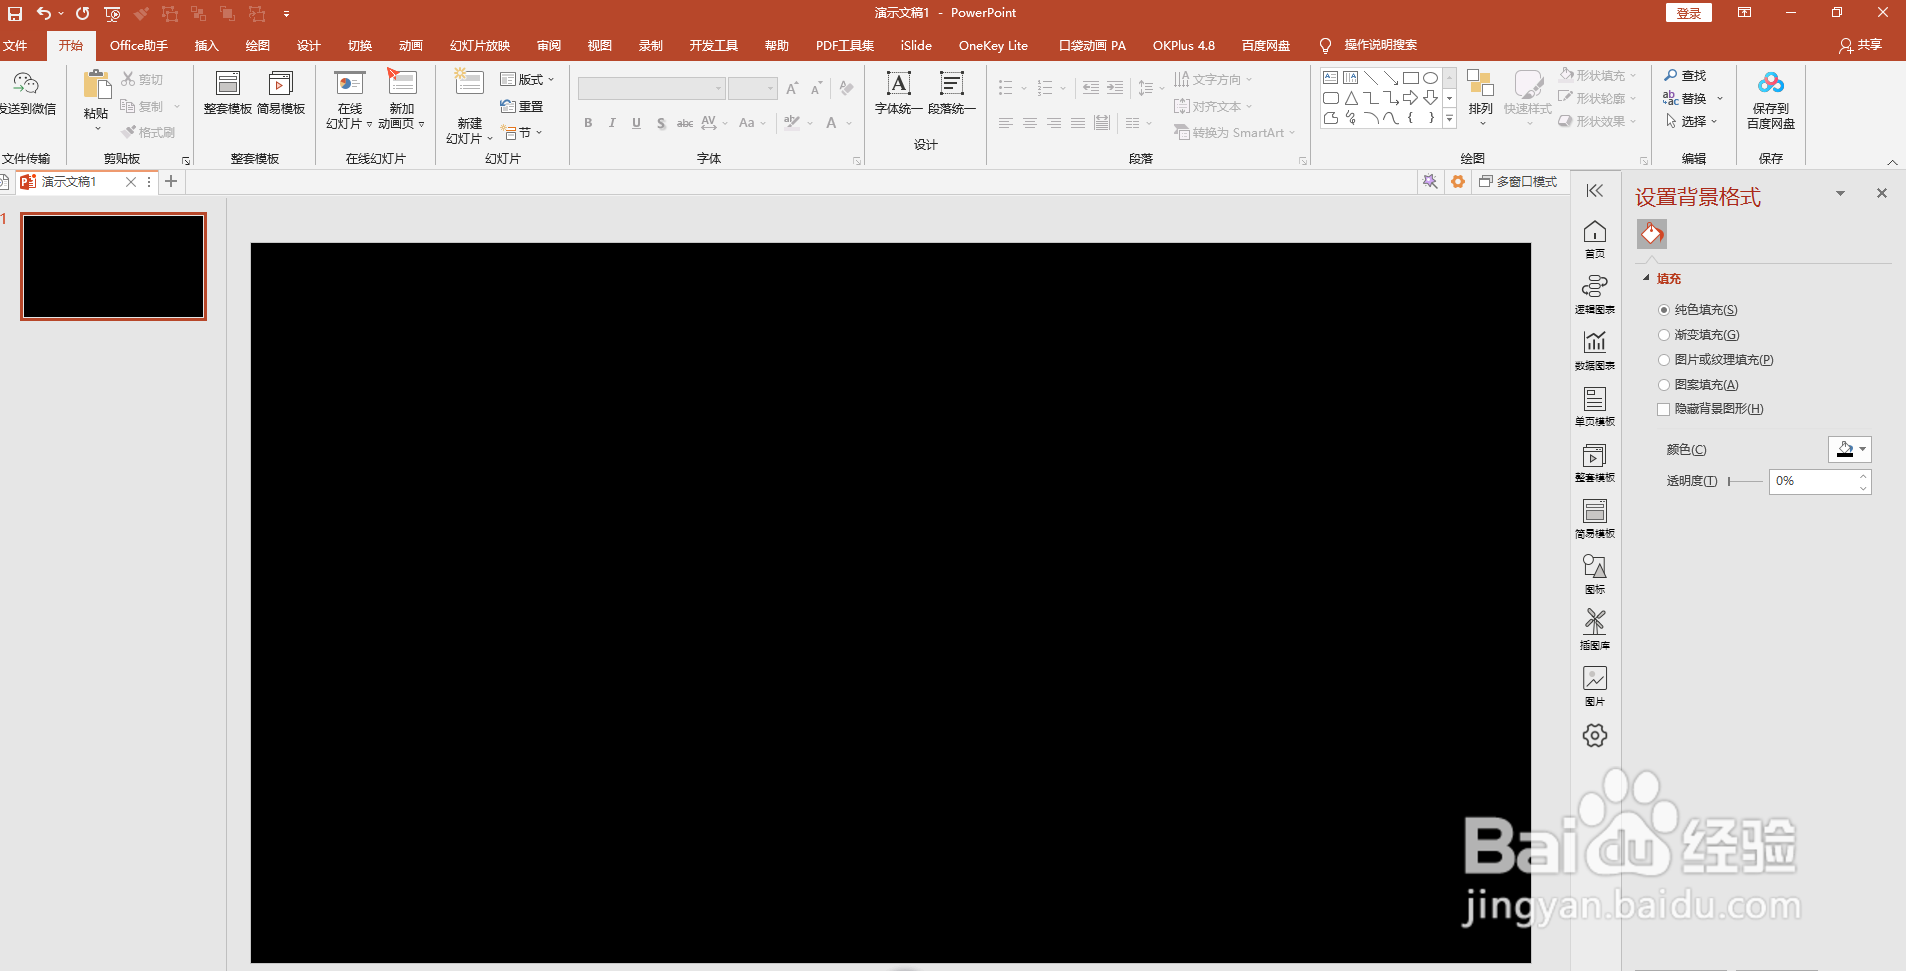Click the gear settings icon in side panel
Screen dimensions: 1906x971
tap(1595, 736)
